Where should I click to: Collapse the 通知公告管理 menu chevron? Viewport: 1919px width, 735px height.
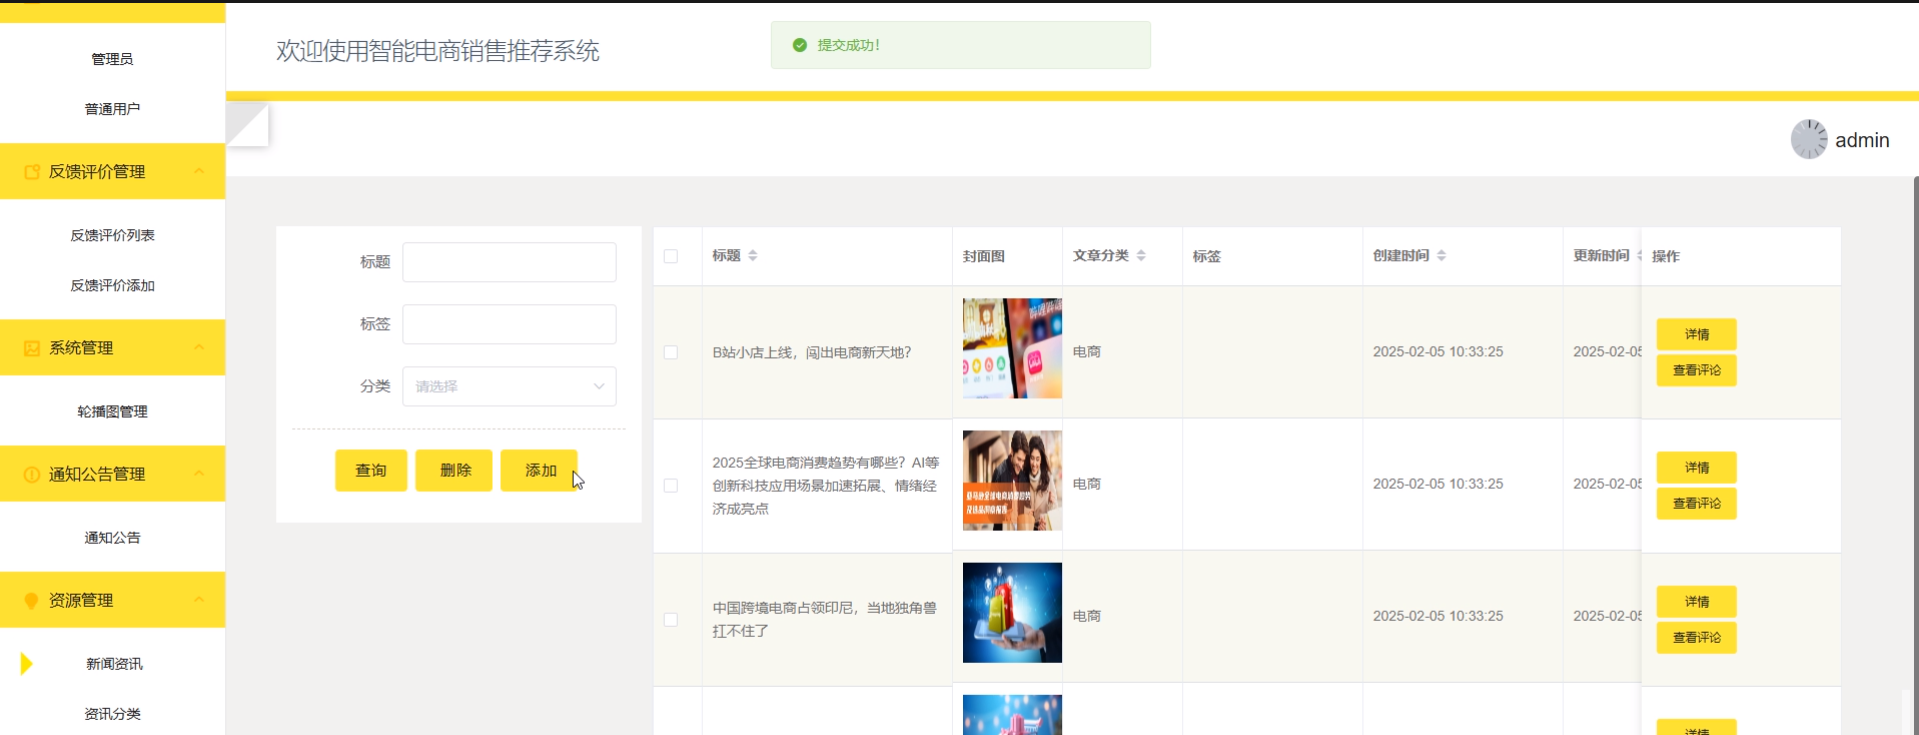click(x=199, y=473)
